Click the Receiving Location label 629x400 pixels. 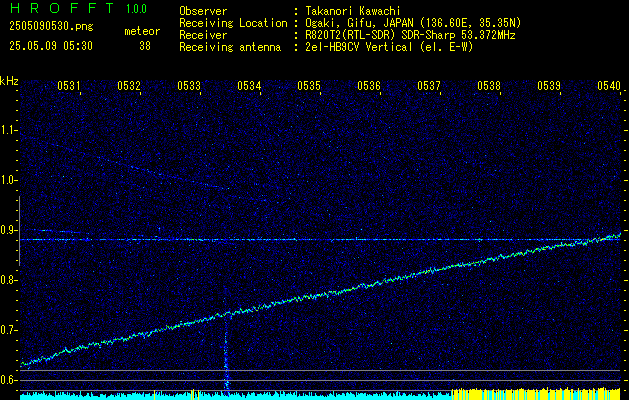(233, 23)
